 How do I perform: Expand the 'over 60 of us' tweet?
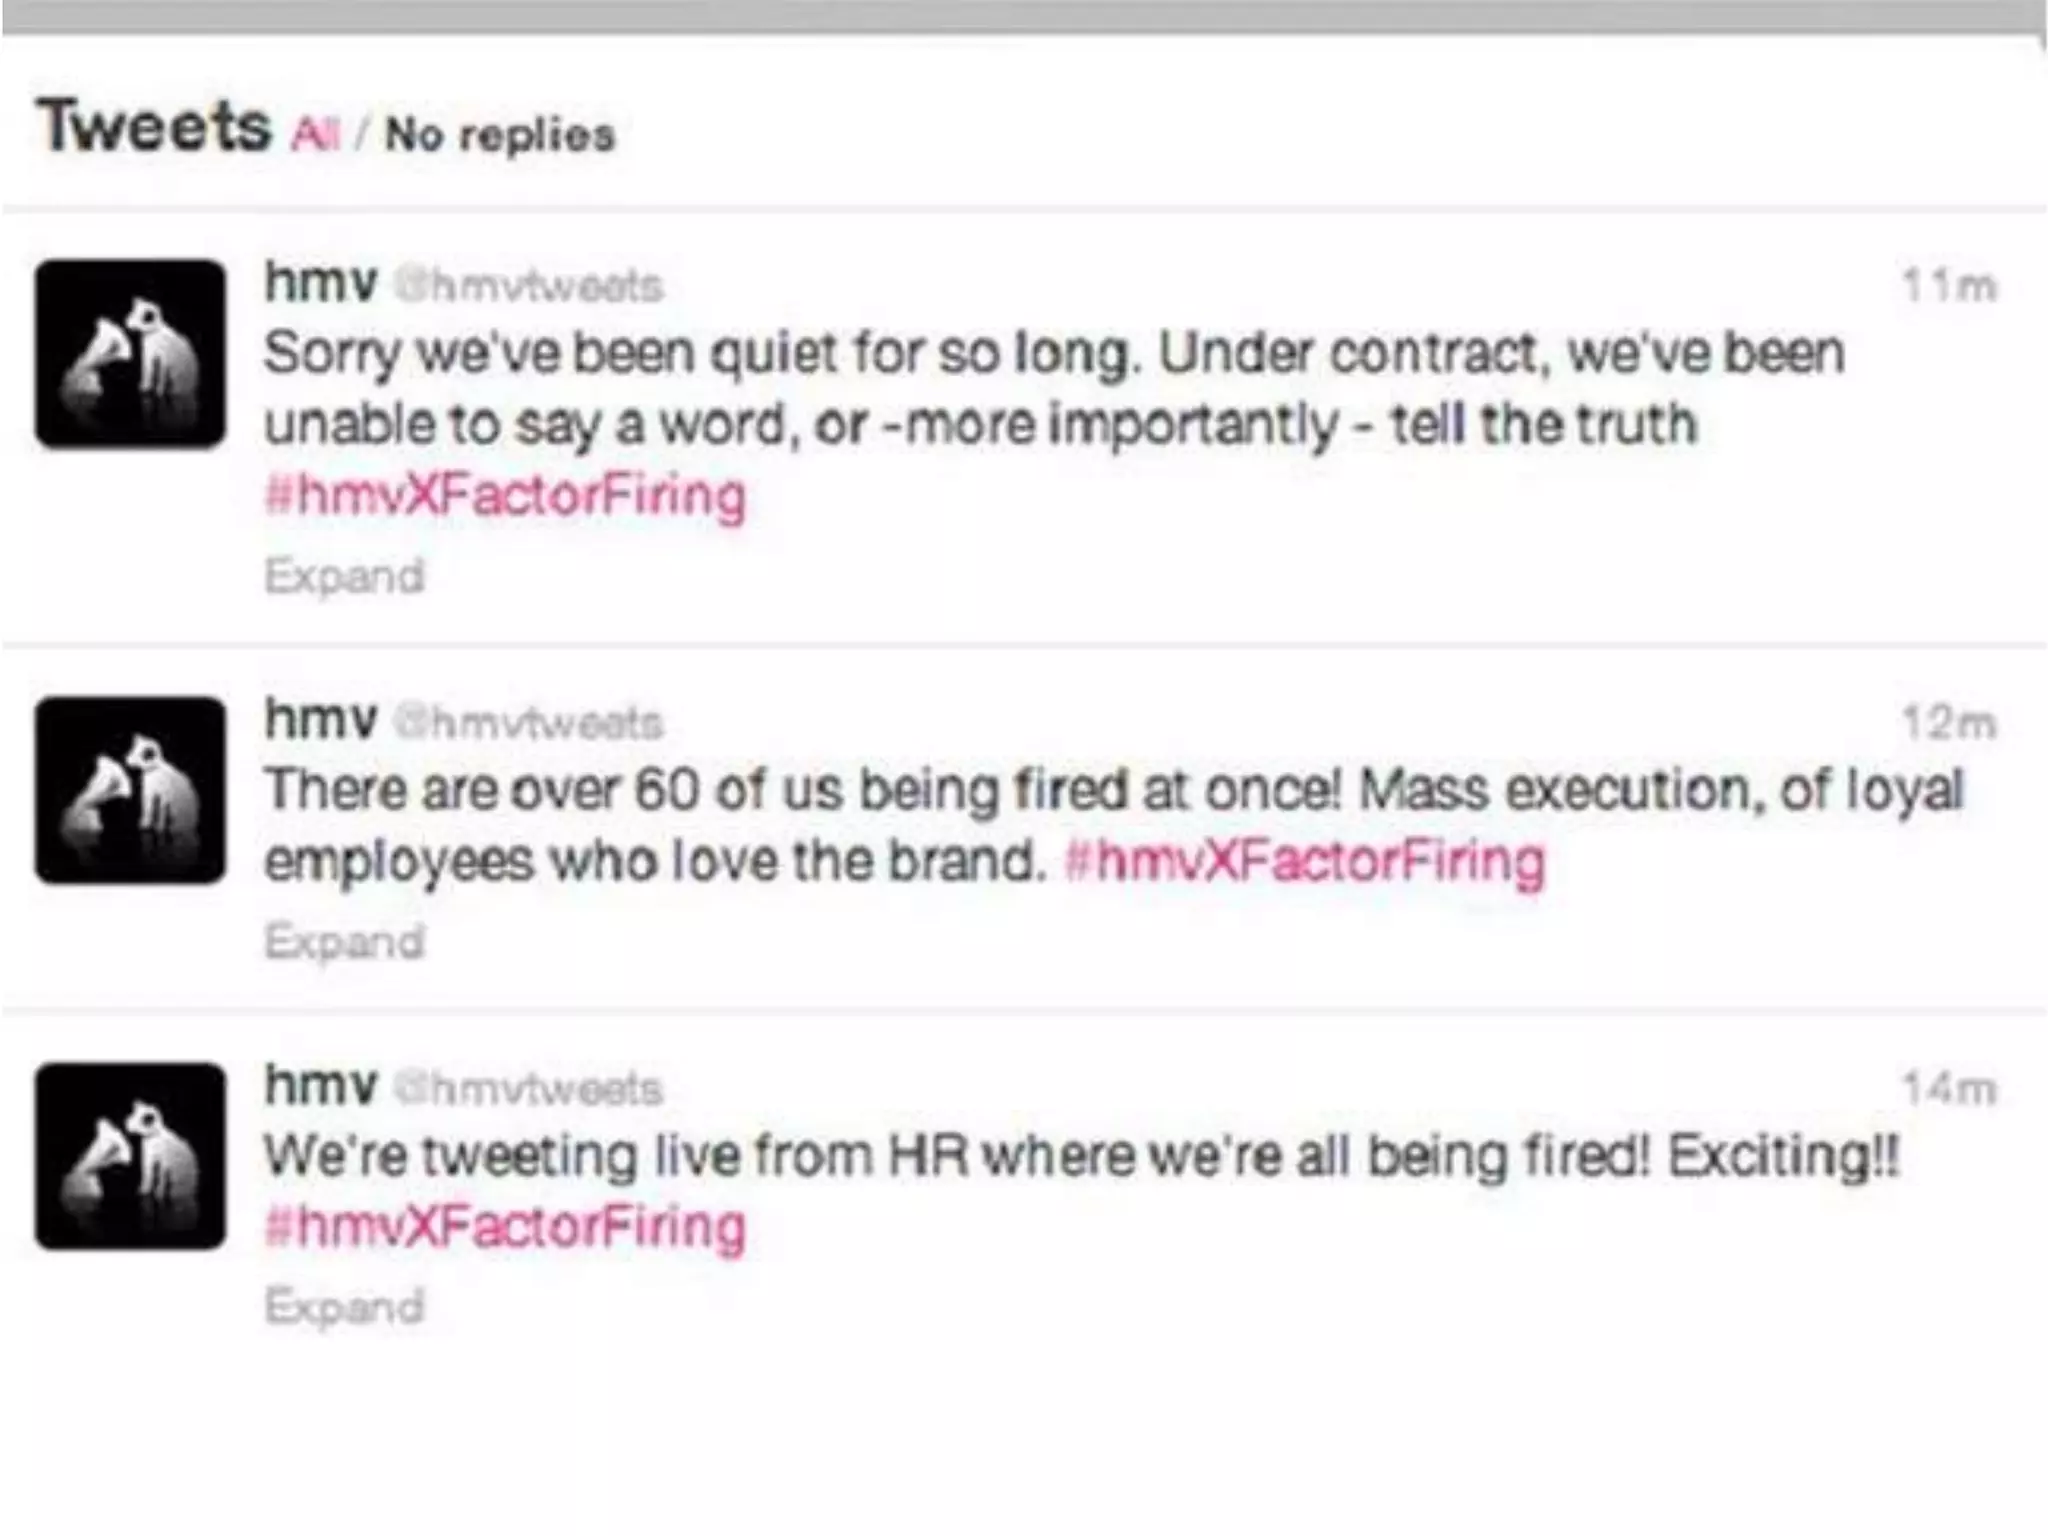[344, 942]
